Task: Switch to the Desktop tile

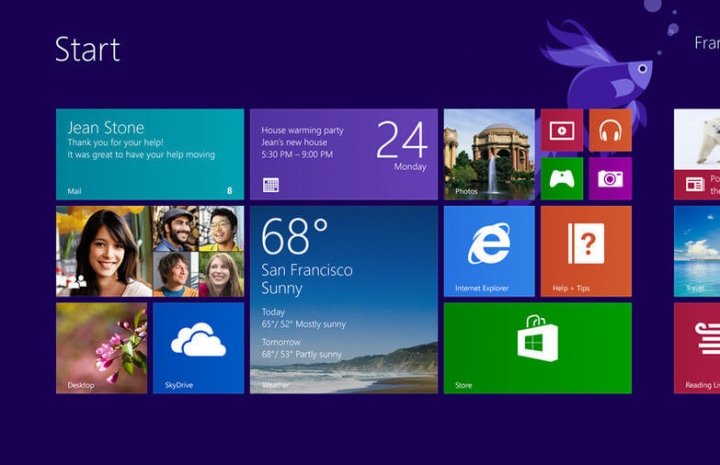Action: coord(101,347)
